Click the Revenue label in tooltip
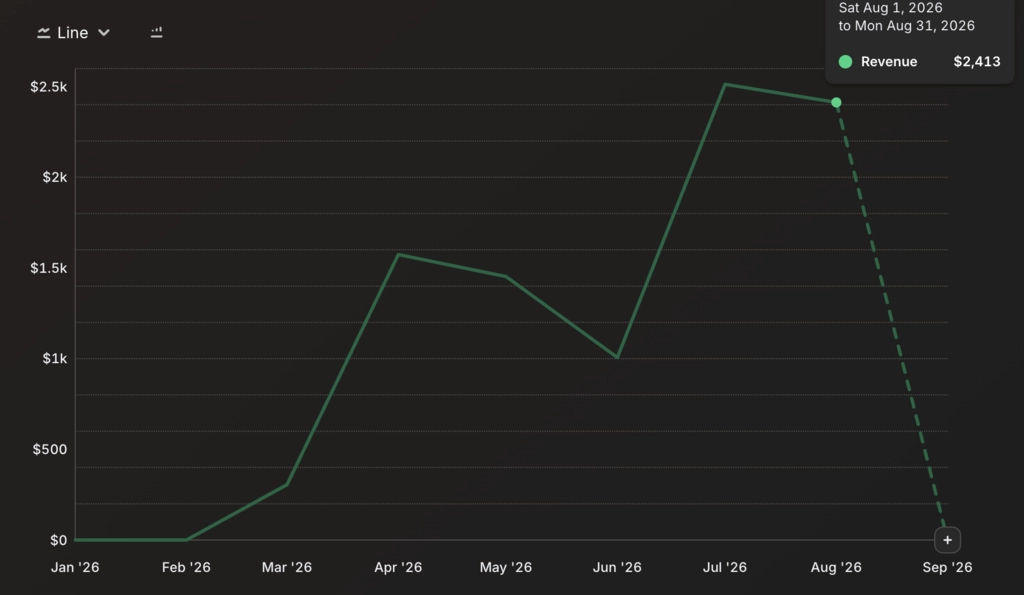The height and width of the screenshot is (595, 1024). pyautogui.click(x=889, y=62)
